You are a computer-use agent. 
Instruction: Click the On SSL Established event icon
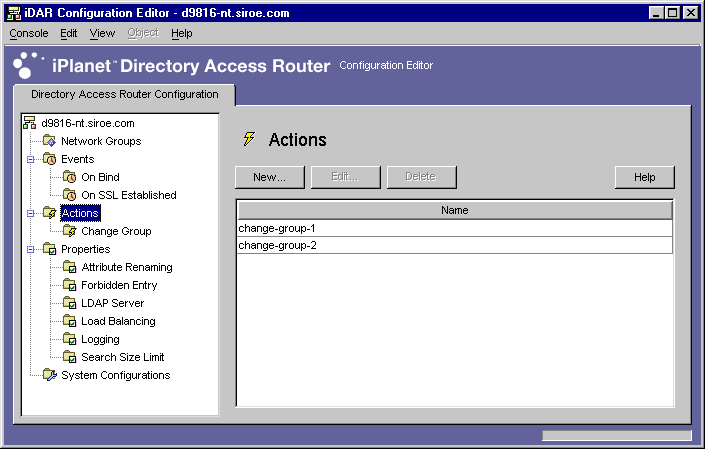point(70,195)
